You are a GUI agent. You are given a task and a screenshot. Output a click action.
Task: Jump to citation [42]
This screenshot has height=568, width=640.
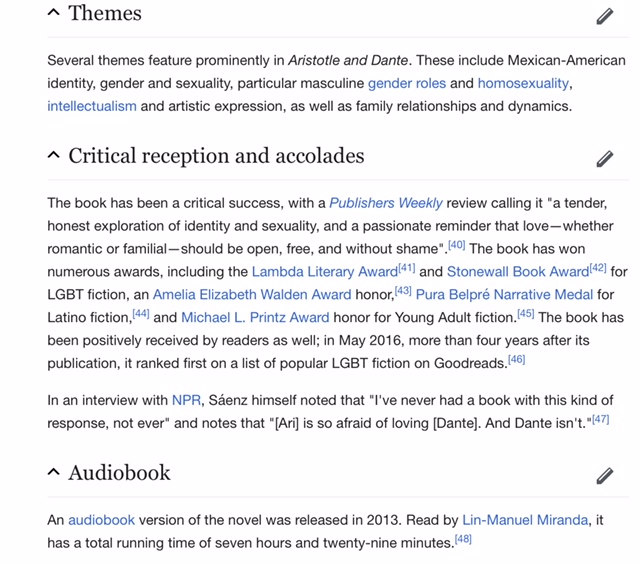[x=598, y=268]
